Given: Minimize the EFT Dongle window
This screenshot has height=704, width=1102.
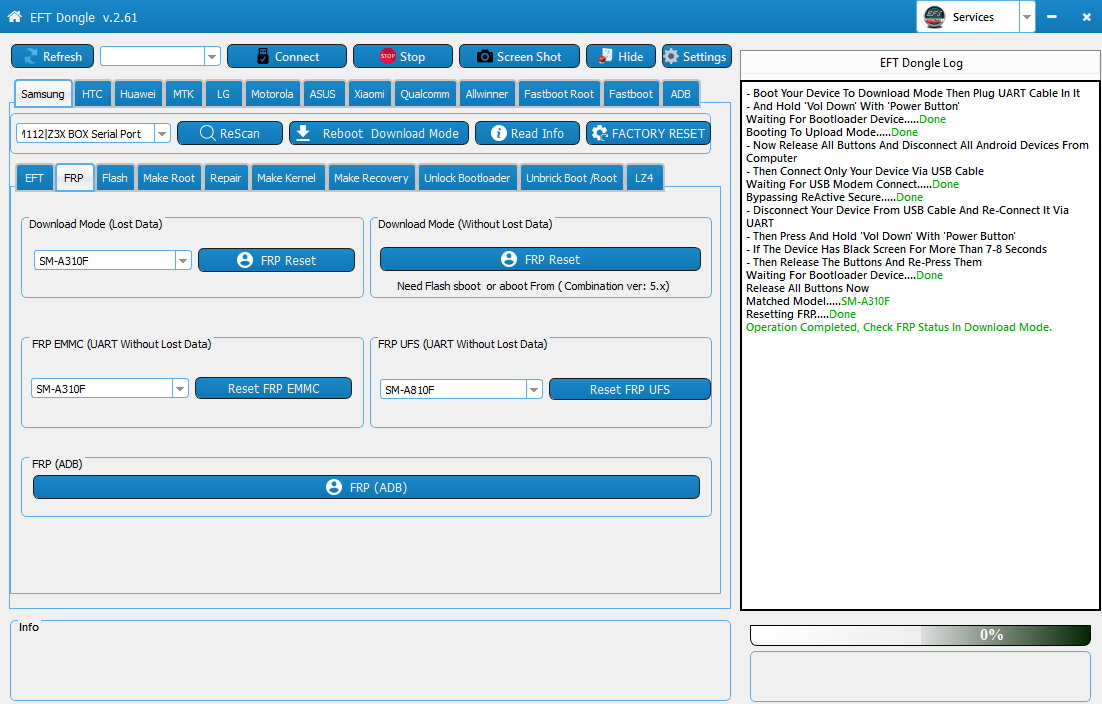Looking at the screenshot, I should 1051,17.
